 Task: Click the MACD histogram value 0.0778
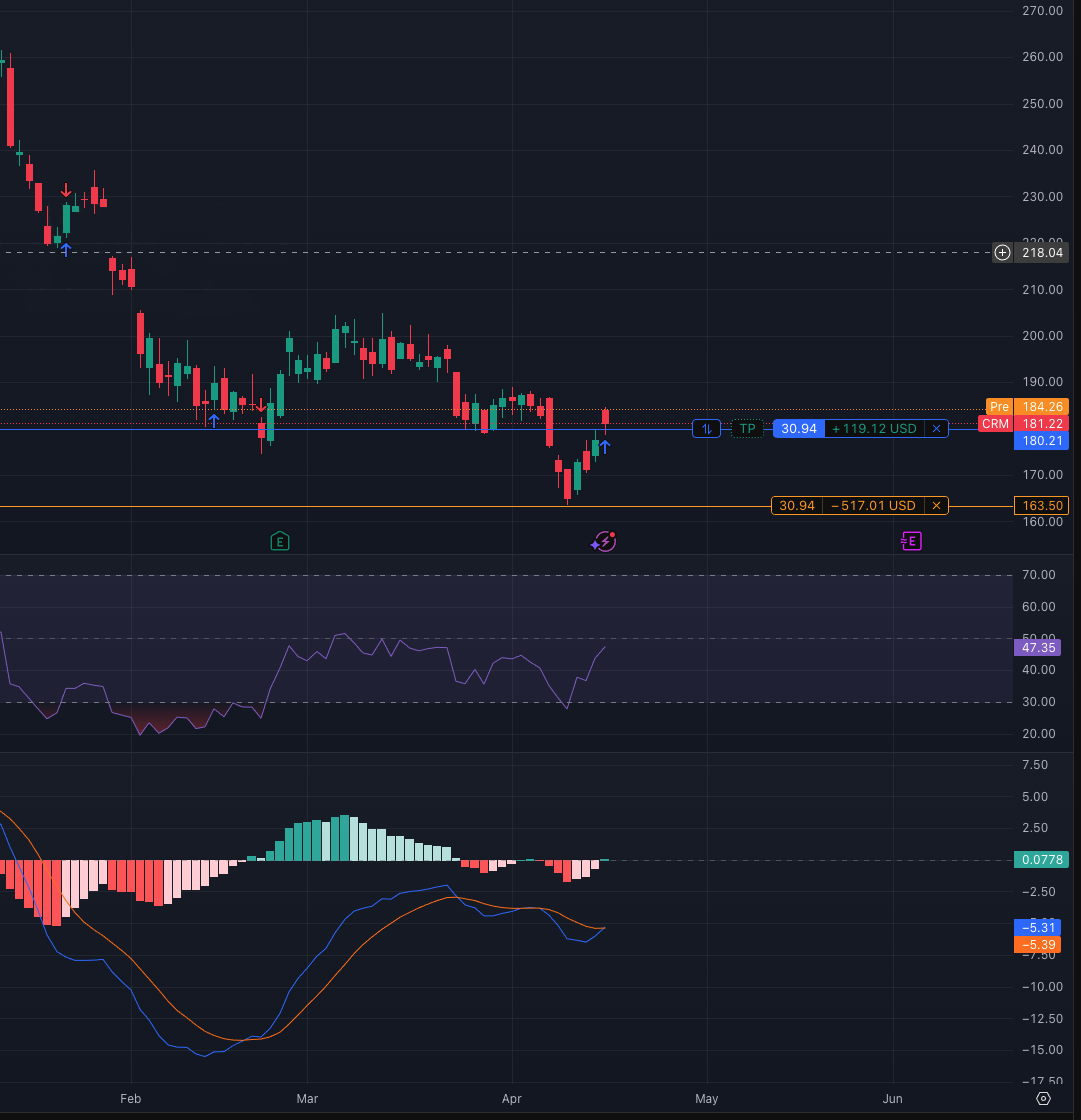pos(1042,859)
